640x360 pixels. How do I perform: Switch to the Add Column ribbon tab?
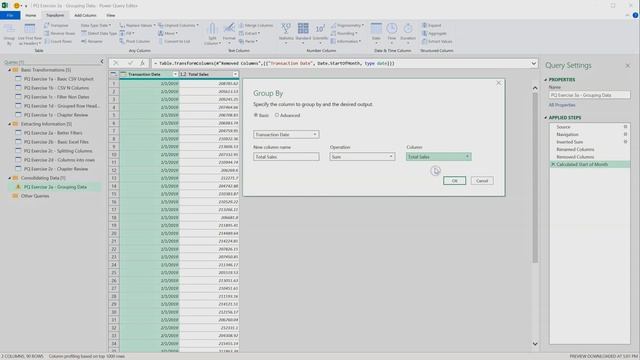coord(85,15)
